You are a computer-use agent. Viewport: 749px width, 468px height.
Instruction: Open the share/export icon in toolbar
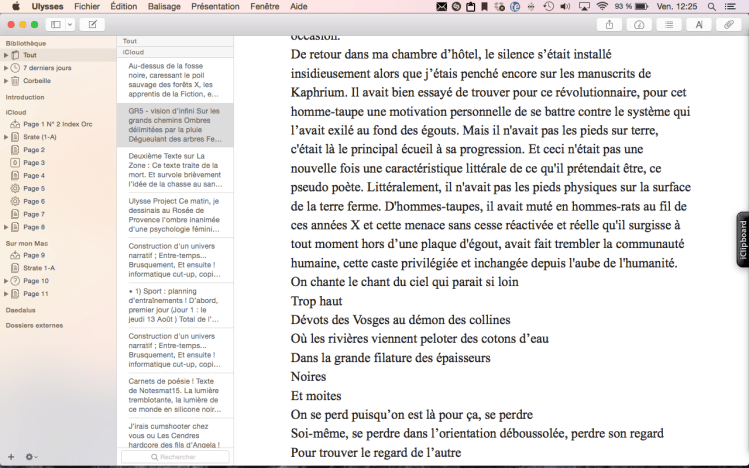pos(609,24)
